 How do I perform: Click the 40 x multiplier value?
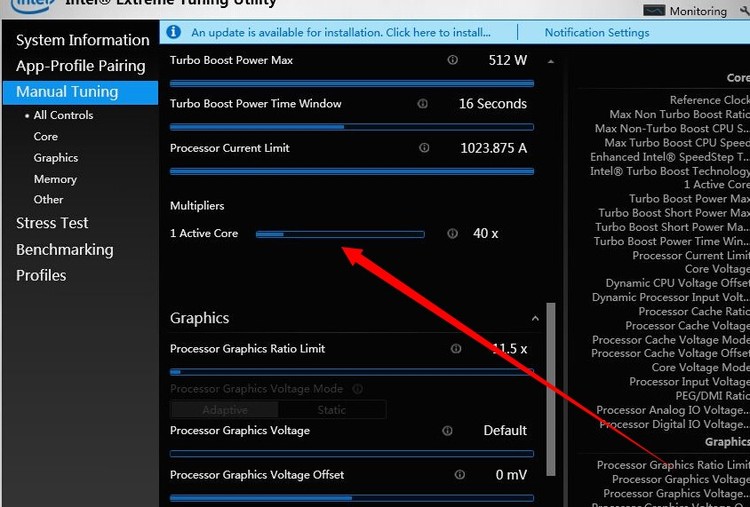pos(485,233)
